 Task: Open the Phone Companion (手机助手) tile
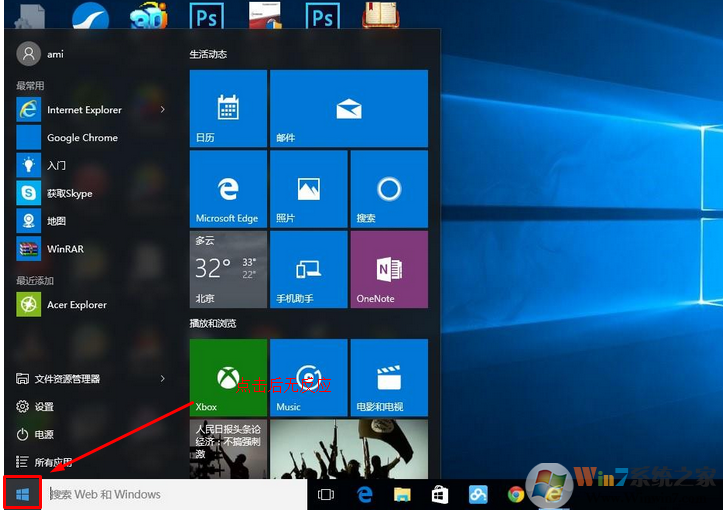click(308, 270)
